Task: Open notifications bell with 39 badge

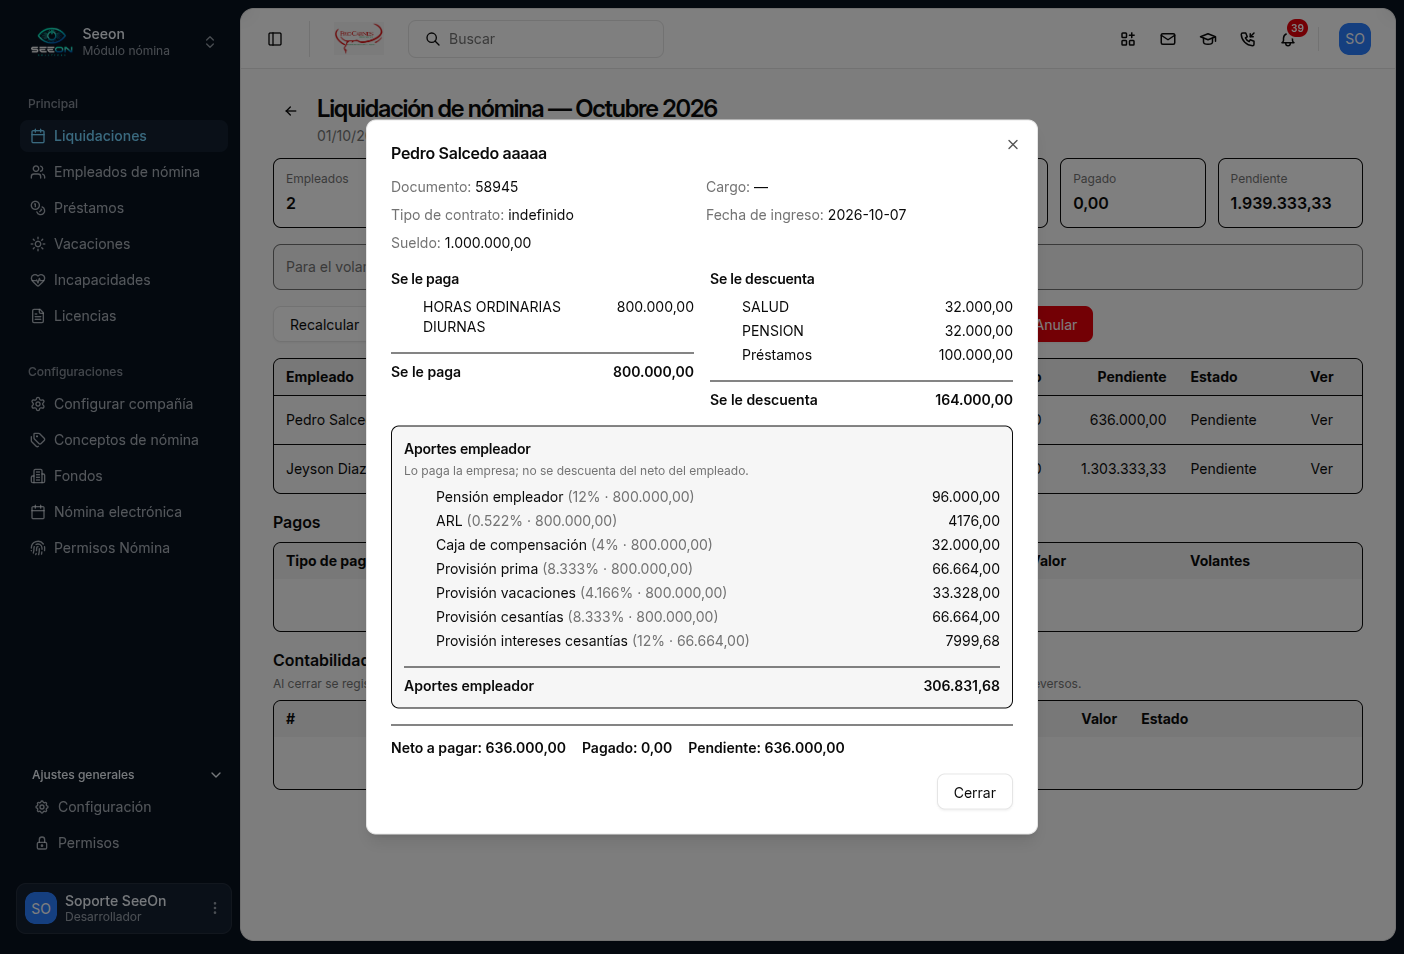Action: (x=1289, y=39)
